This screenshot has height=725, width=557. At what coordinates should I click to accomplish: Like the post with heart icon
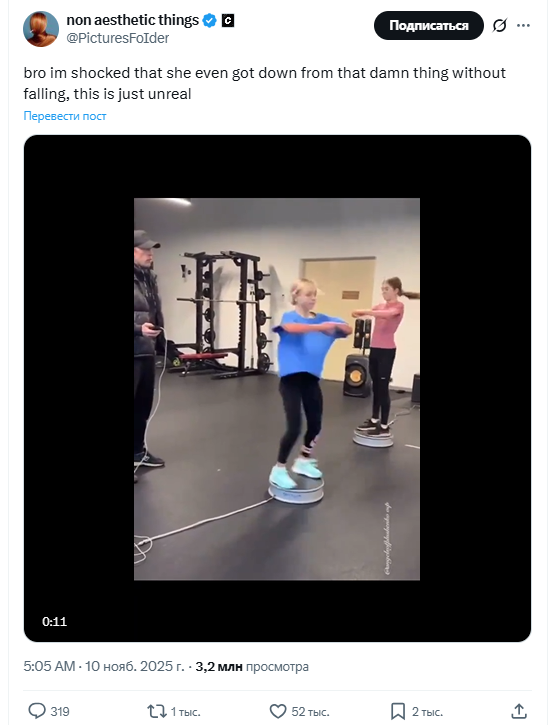coord(278,711)
